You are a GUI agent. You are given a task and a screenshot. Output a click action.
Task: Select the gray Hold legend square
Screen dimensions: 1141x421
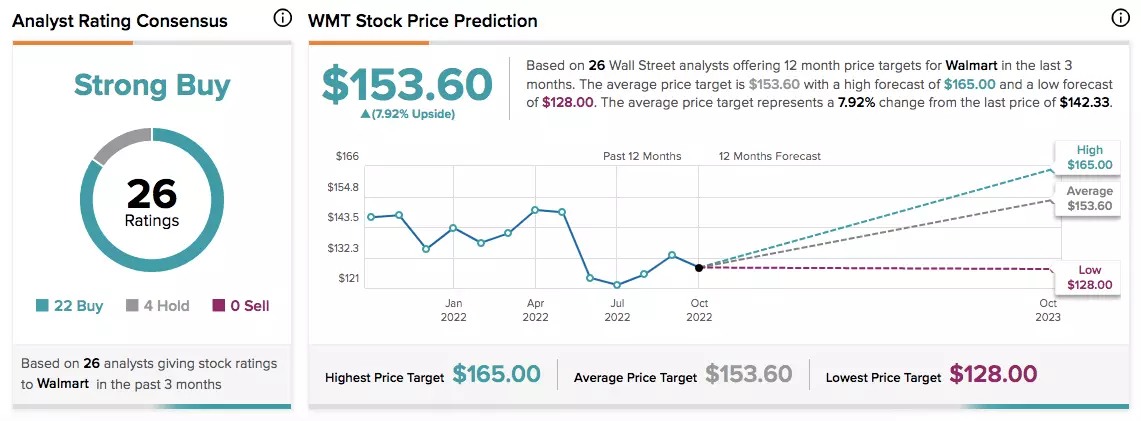[132, 306]
